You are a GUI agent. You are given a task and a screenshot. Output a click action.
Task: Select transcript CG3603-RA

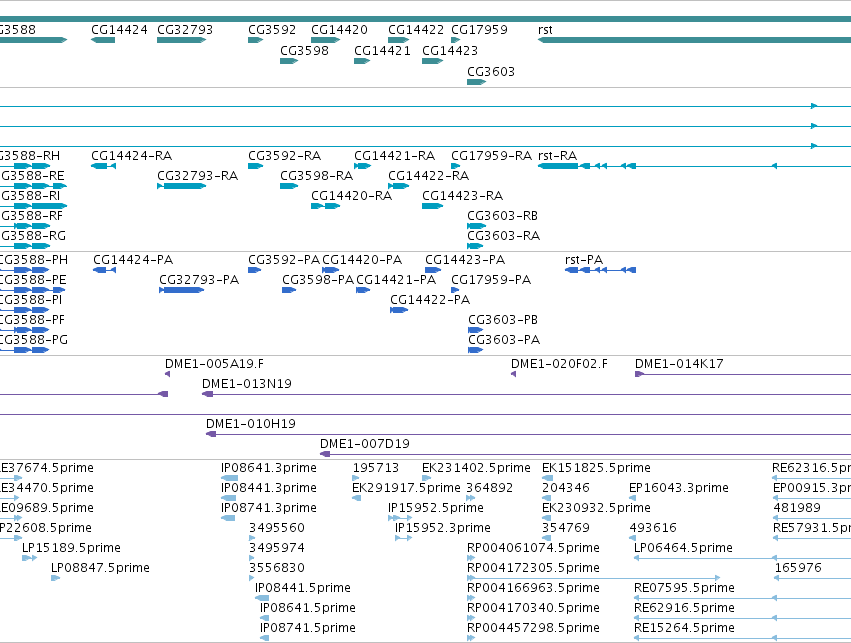click(x=504, y=236)
